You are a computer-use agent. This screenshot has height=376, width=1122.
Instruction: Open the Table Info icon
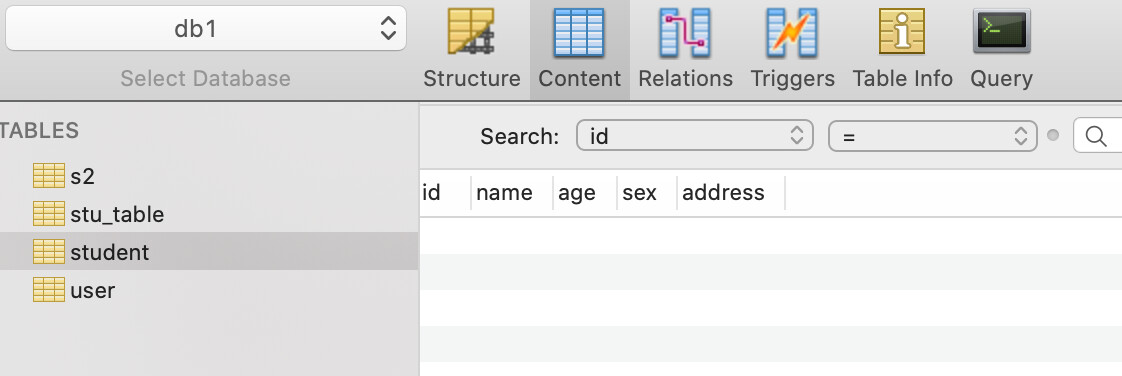(902, 32)
